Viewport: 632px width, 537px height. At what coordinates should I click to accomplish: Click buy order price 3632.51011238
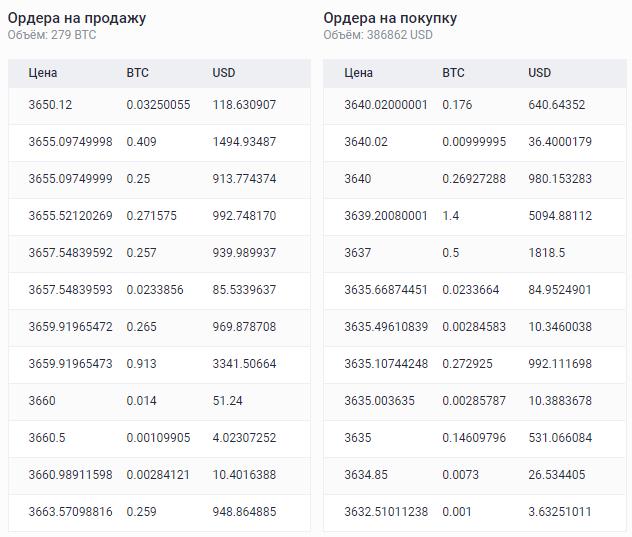(x=385, y=512)
